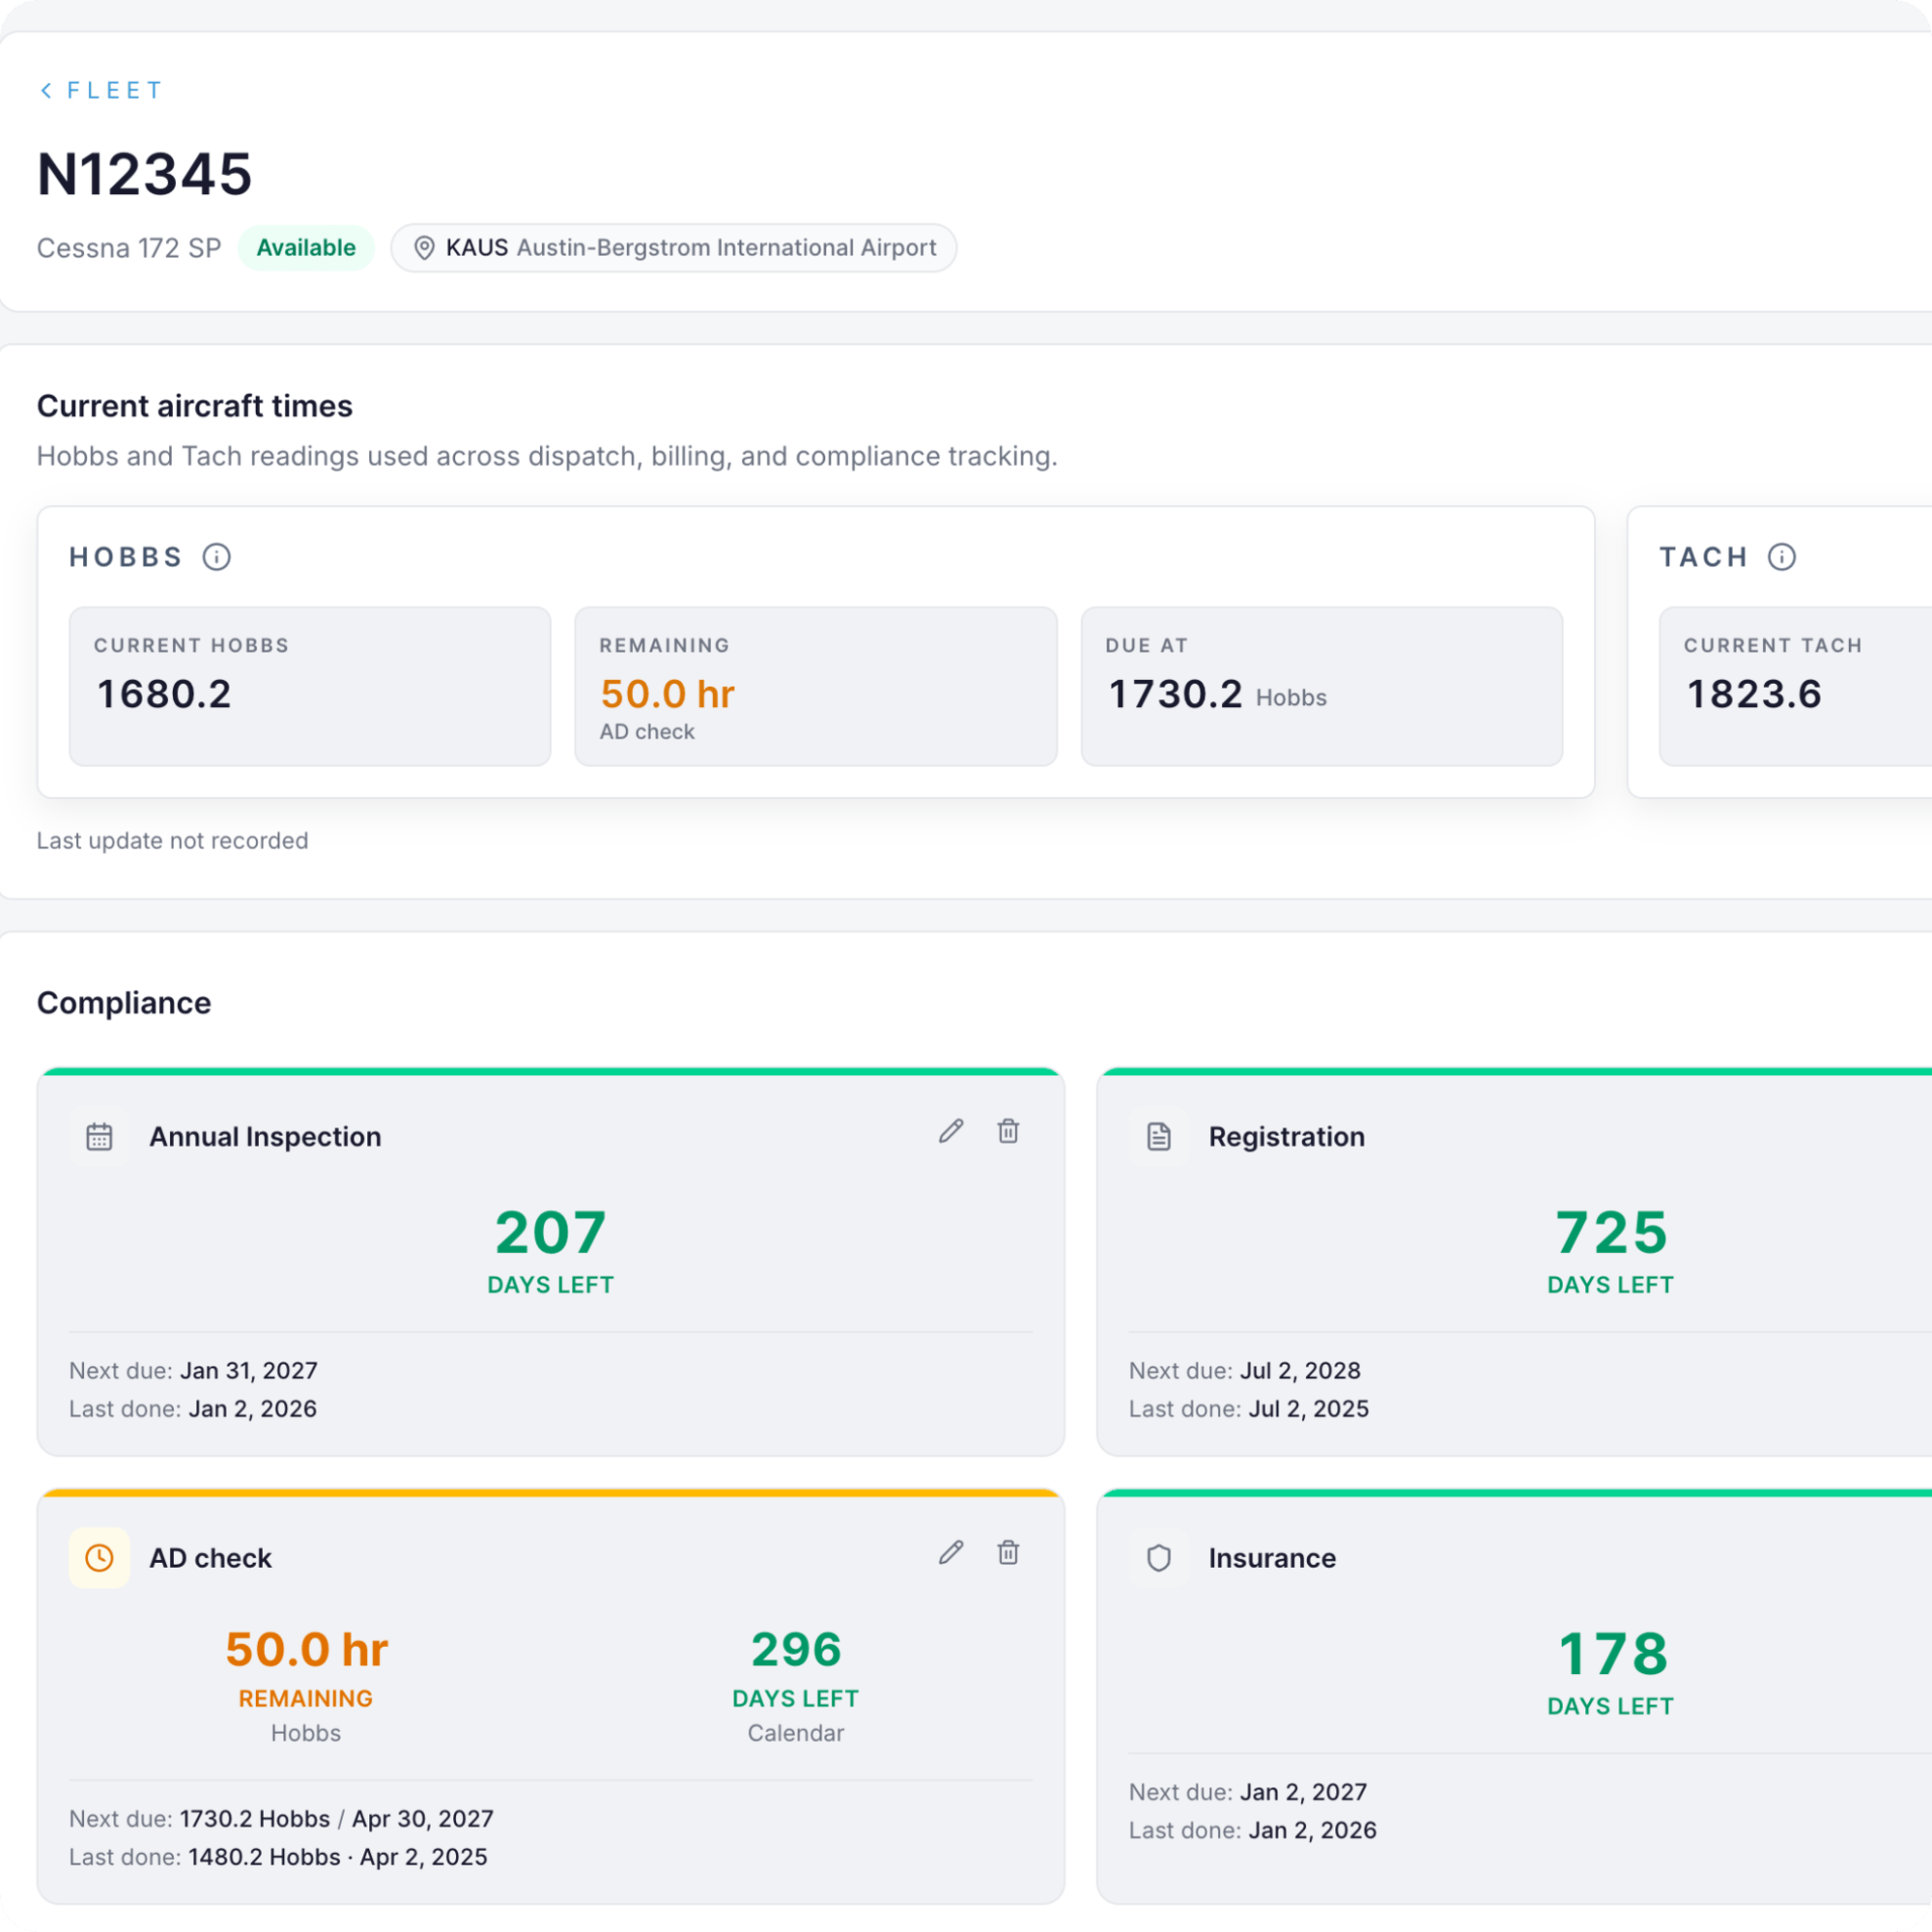Delete the AD check item
Viewport: 1932px width, 1932px height.
1008,1552
